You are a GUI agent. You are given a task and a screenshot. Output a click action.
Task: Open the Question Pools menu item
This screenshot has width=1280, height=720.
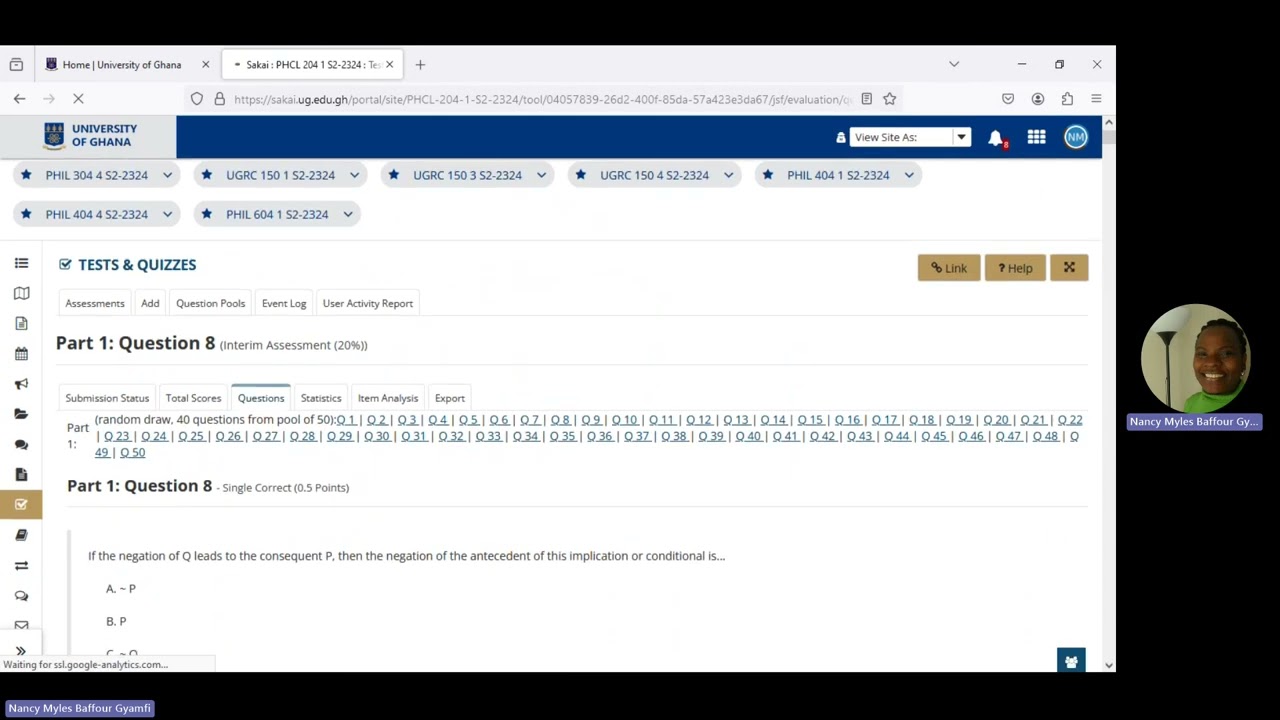(210, 303)
